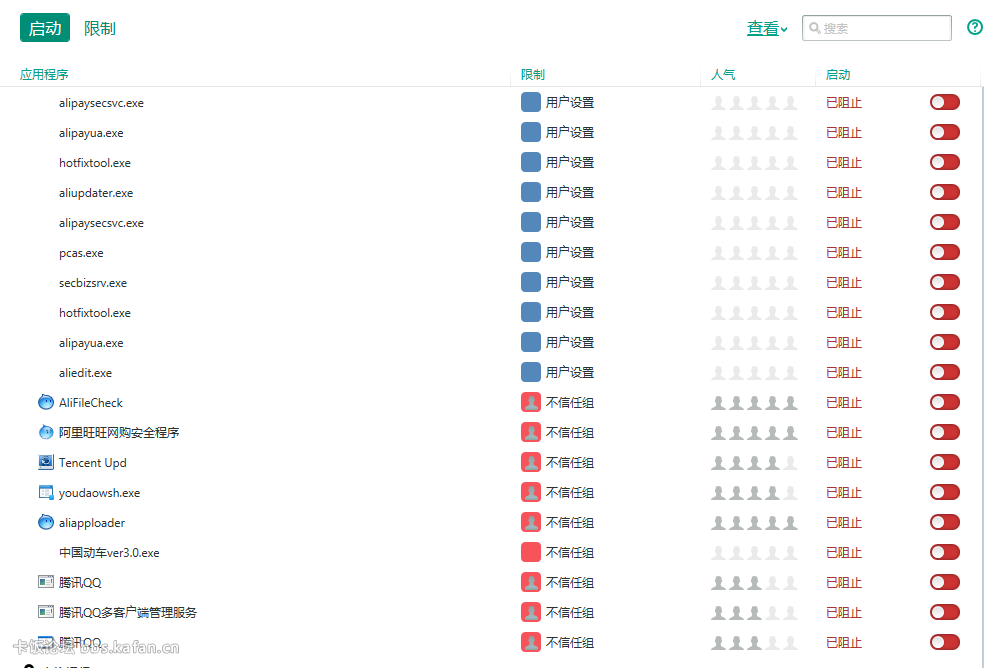Turn on the aliapploader startup switch
Viewport: 984px width, 668px height.
[944, 522]
